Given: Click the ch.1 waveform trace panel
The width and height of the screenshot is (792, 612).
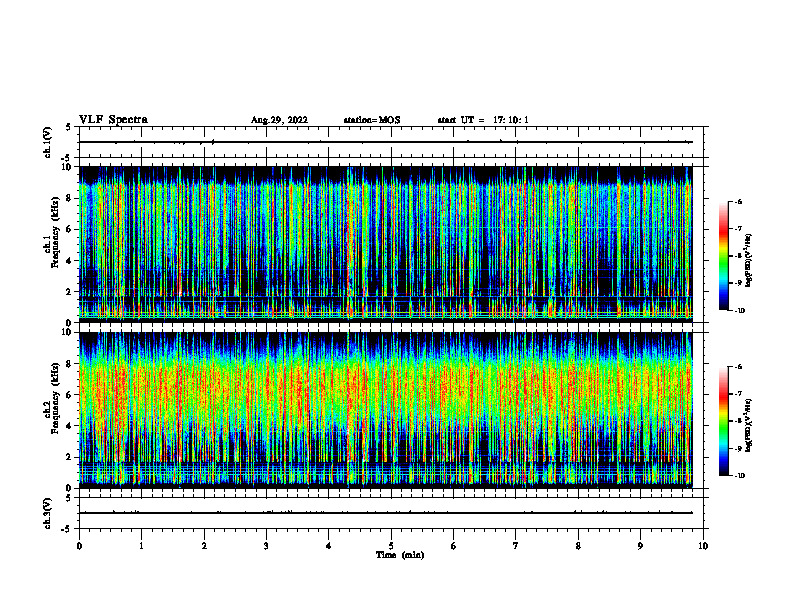Looking at the screenshot, I should pyautogui.click(x=391, y=142).
